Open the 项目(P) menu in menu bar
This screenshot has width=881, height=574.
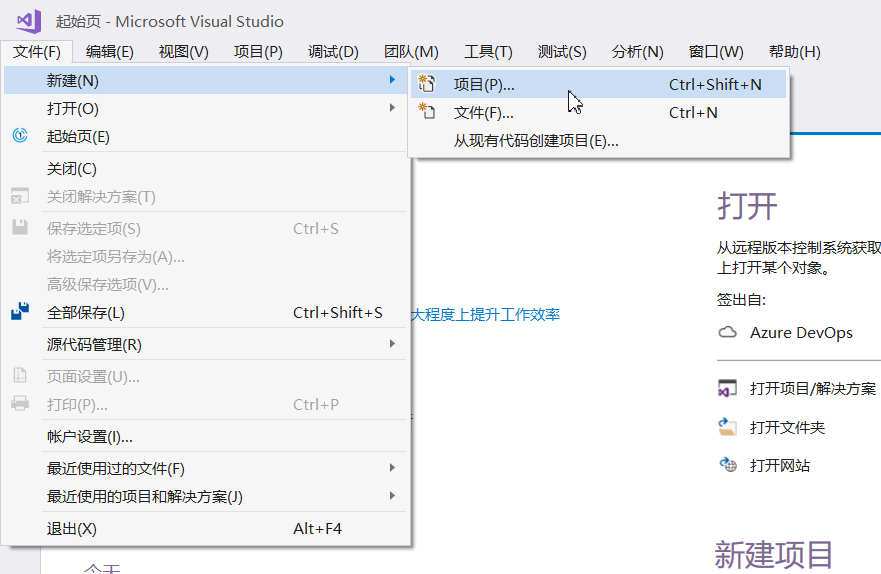pos(258,52)
